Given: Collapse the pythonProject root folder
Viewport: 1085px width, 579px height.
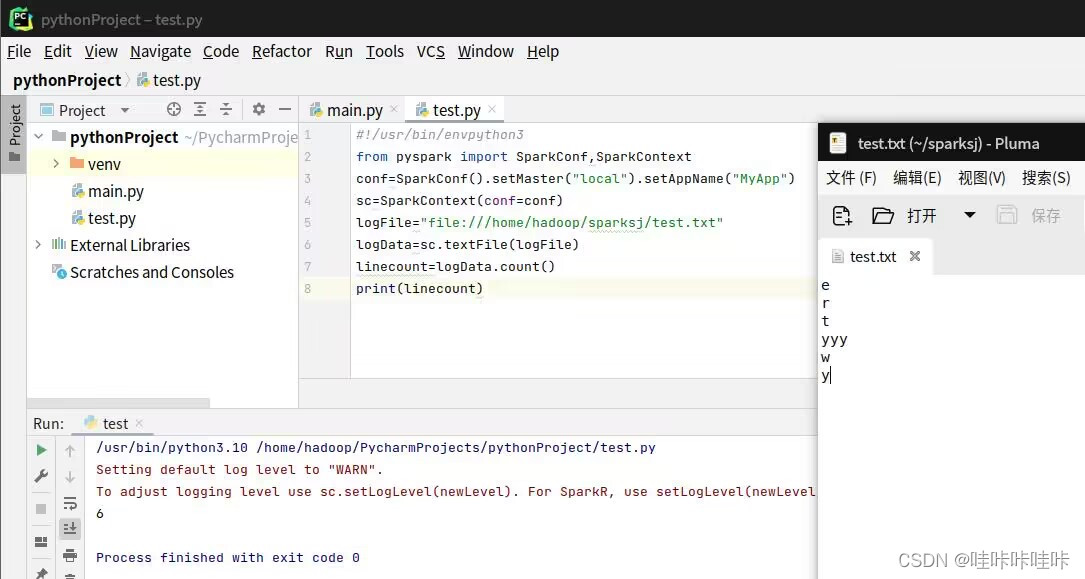Looking at the screenshot, I should point(39,136).
